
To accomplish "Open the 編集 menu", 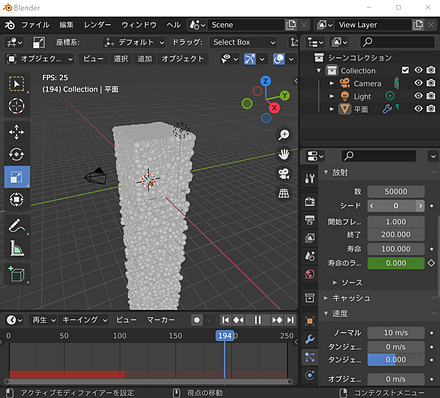I will tap(66, 25).
